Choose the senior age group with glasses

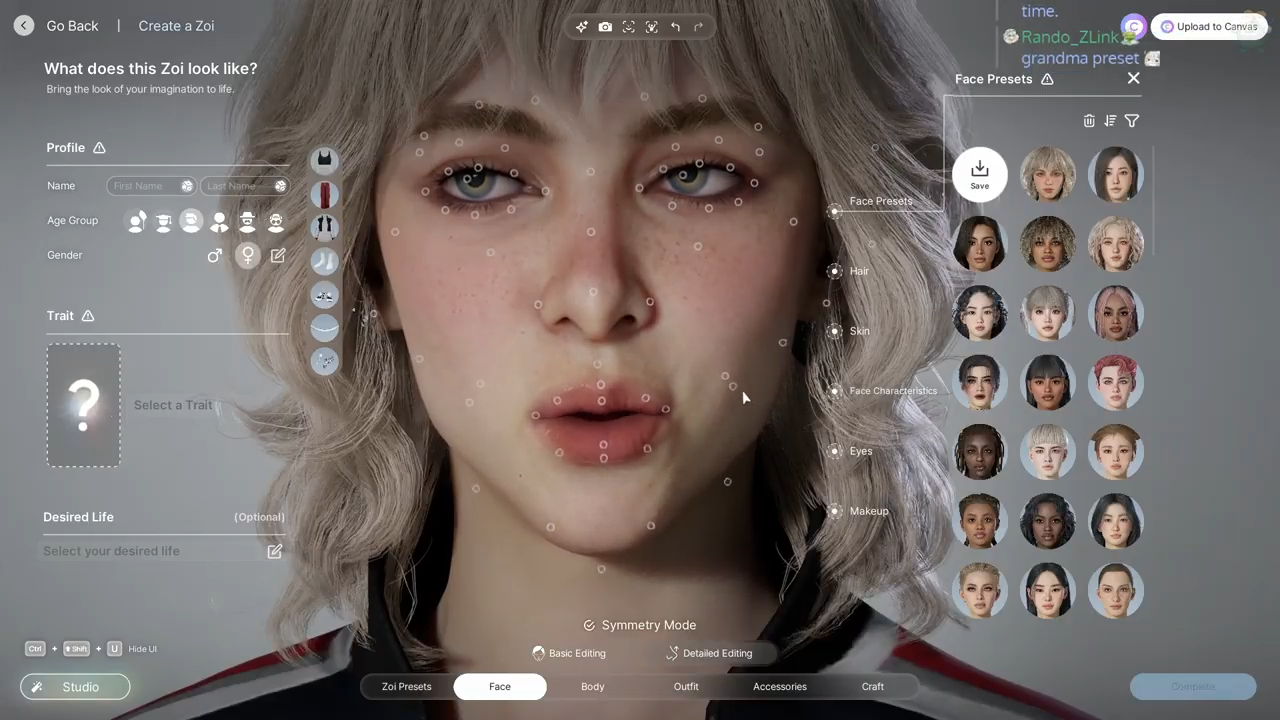pyautogui.click(x=275, y=221)
